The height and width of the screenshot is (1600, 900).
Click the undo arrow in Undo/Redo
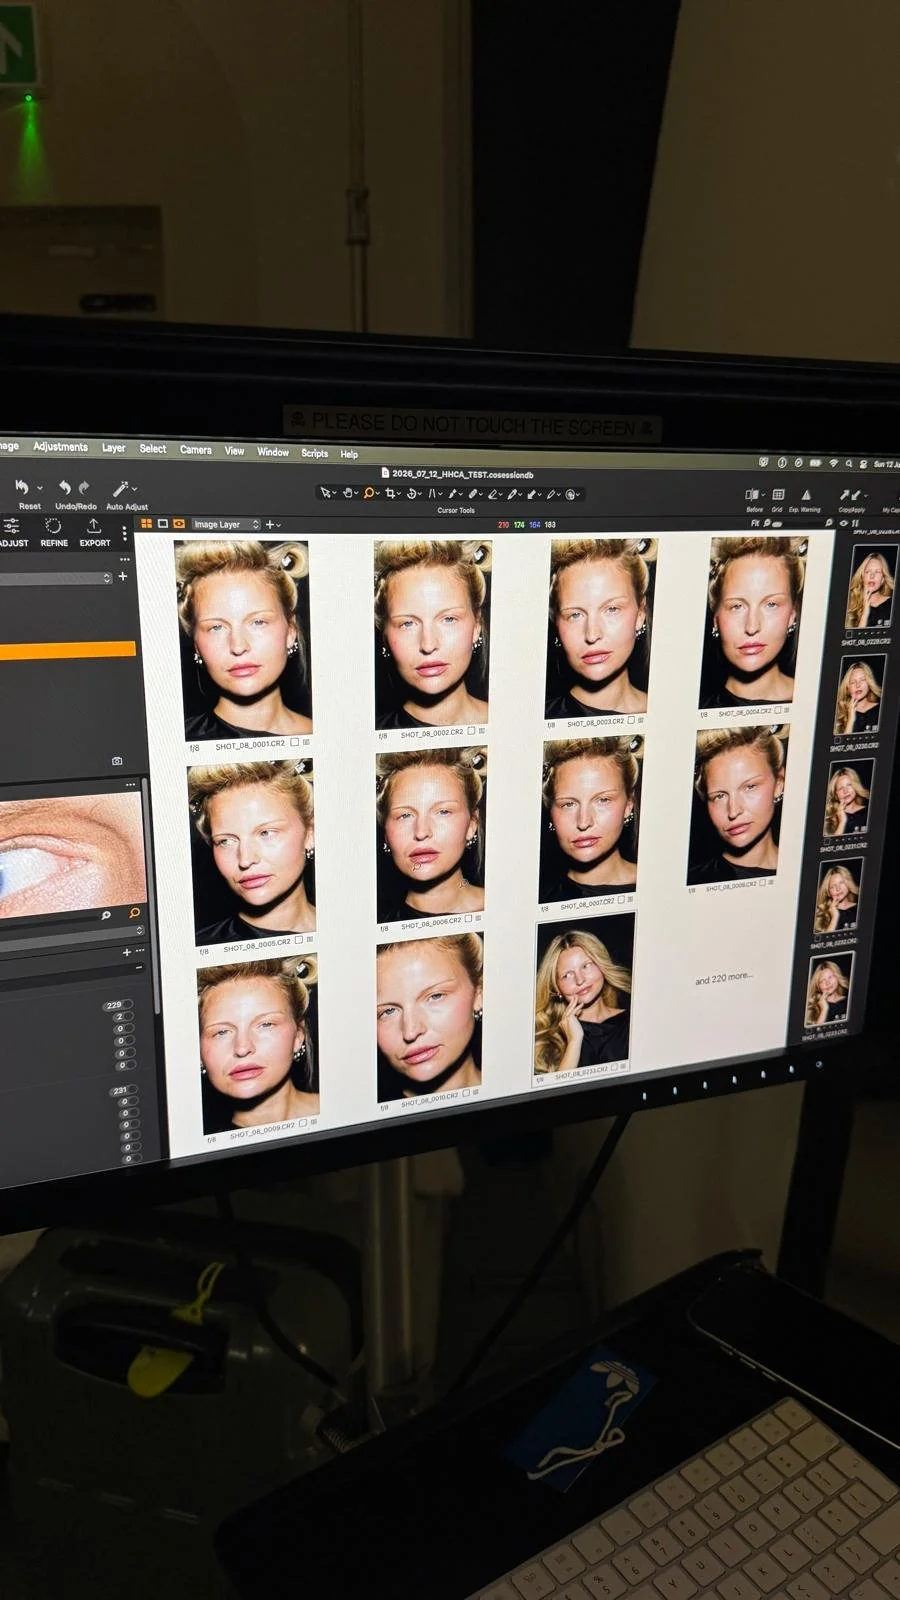pyautogui.click(x=64, y=487)
